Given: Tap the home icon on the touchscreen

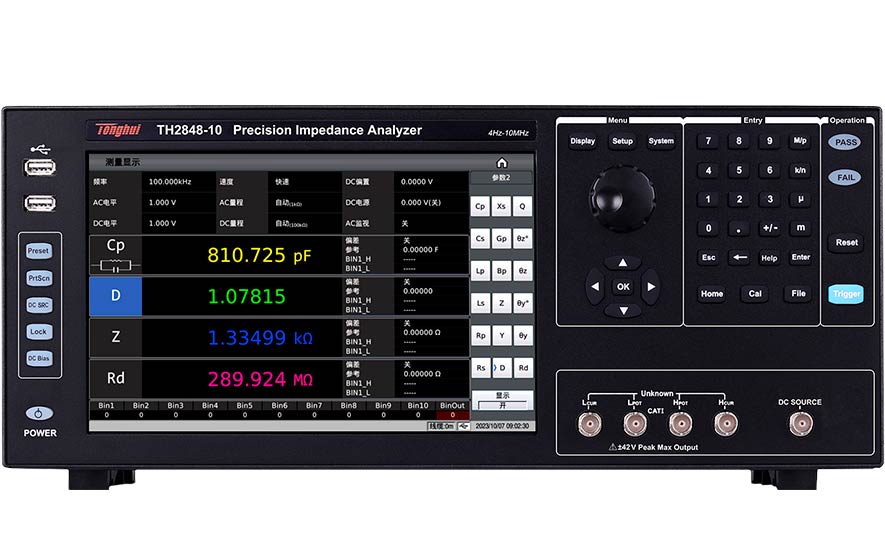Looking at the screenshot, I should pos(502,163).
